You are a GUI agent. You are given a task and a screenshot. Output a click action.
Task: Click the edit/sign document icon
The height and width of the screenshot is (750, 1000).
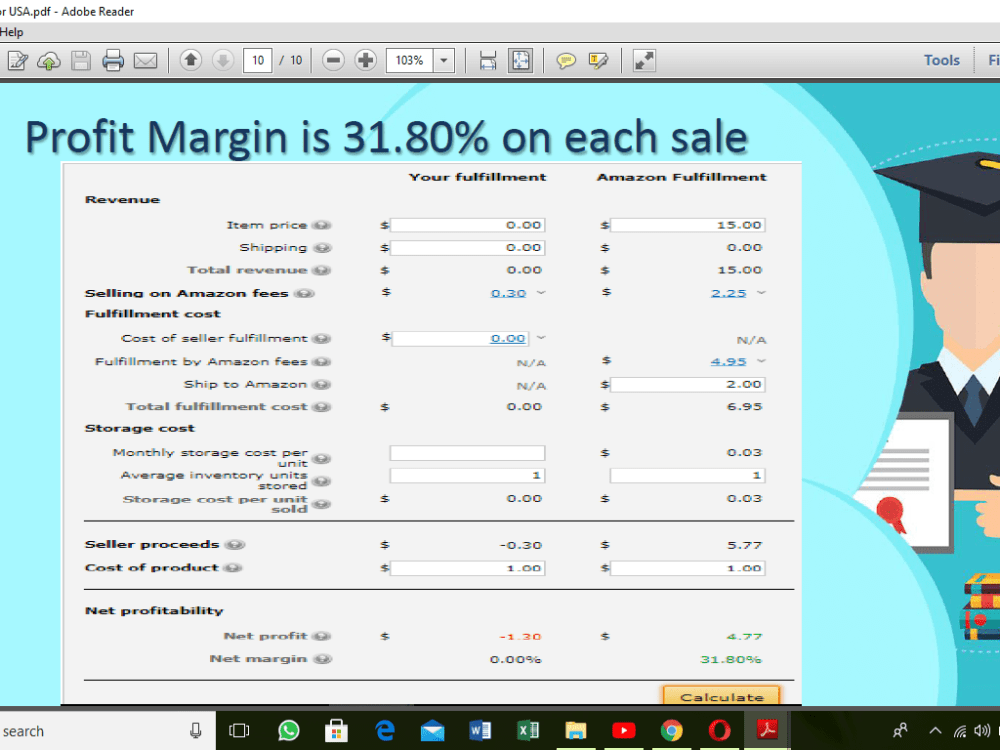tap(17, 61)
